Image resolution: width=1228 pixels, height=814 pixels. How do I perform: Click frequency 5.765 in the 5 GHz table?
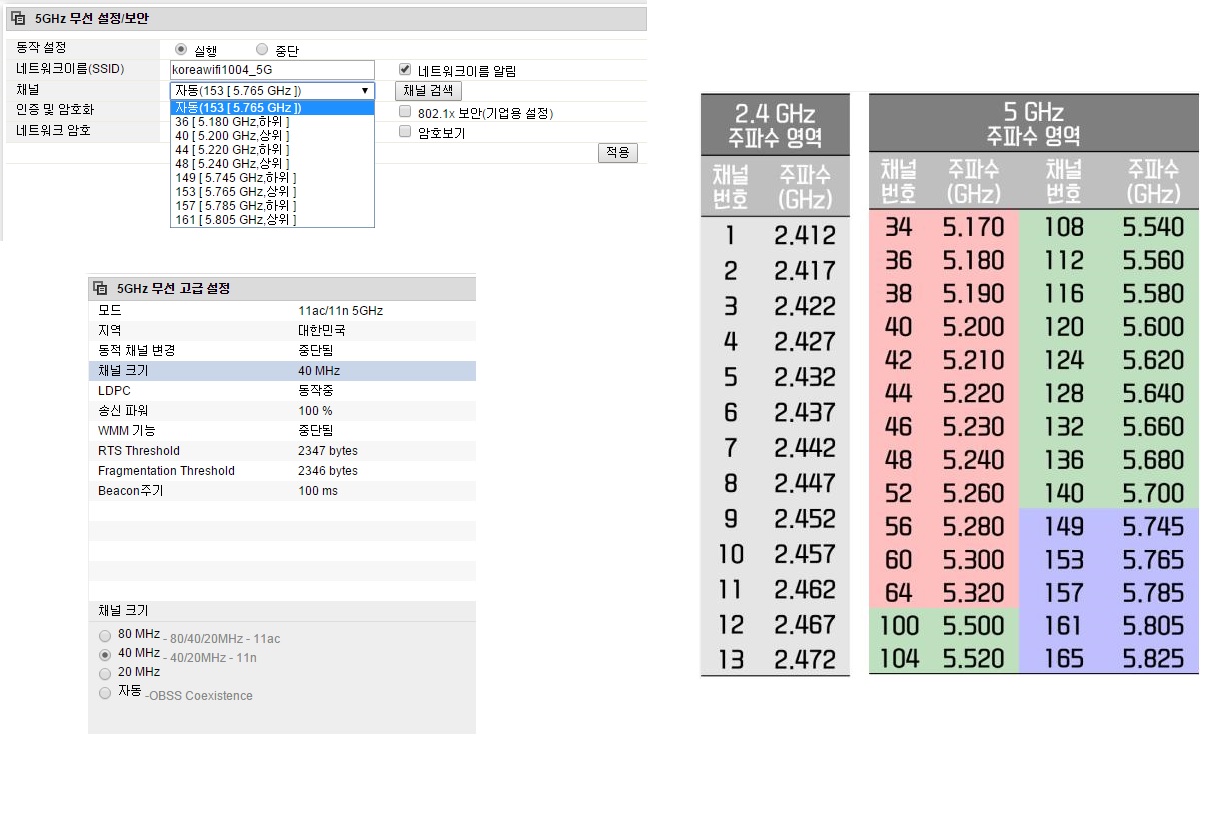tap(1153, 559)
